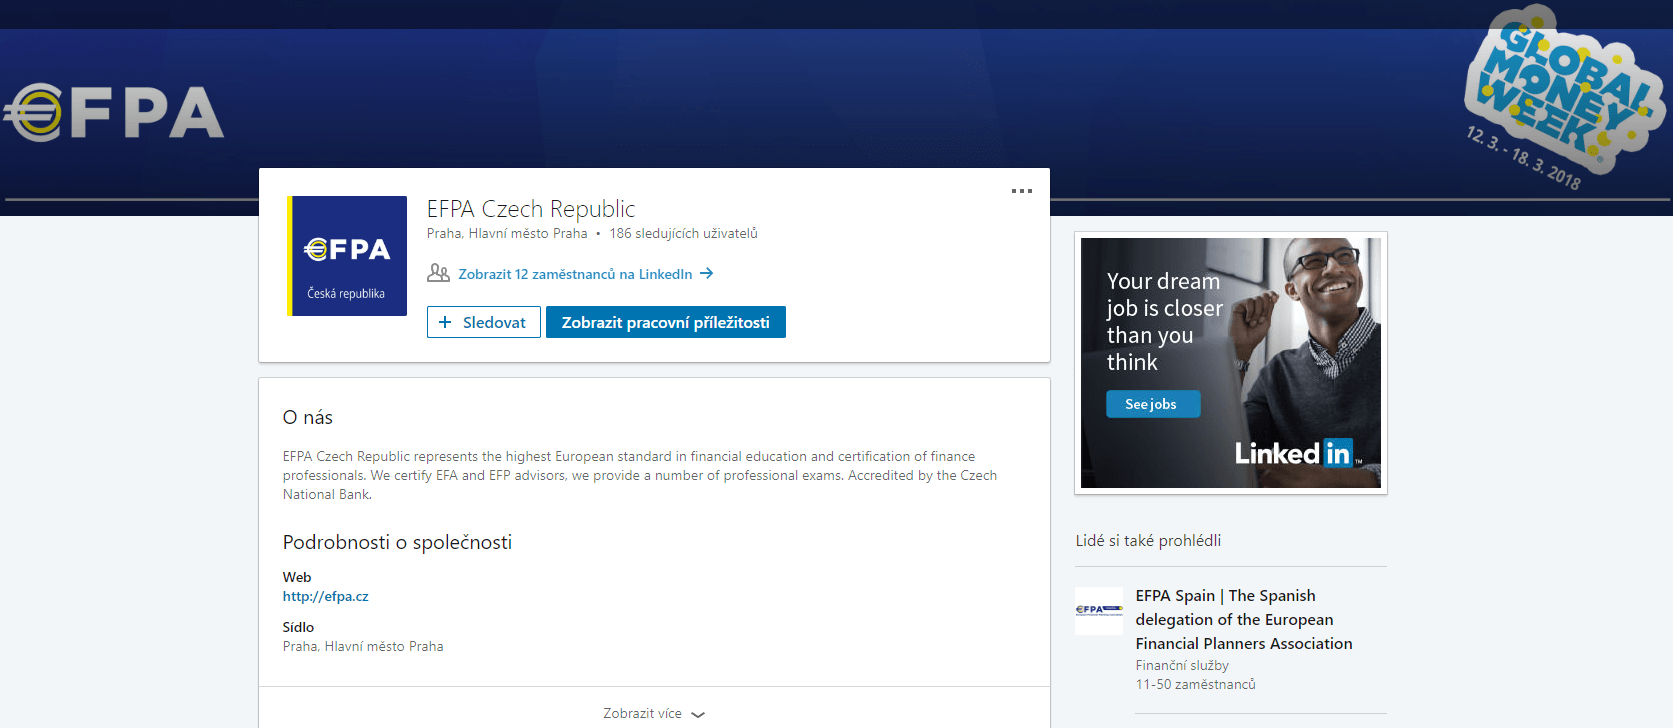
Task: Click the Praha address under Sídlo
Action: tap(363, 646)
